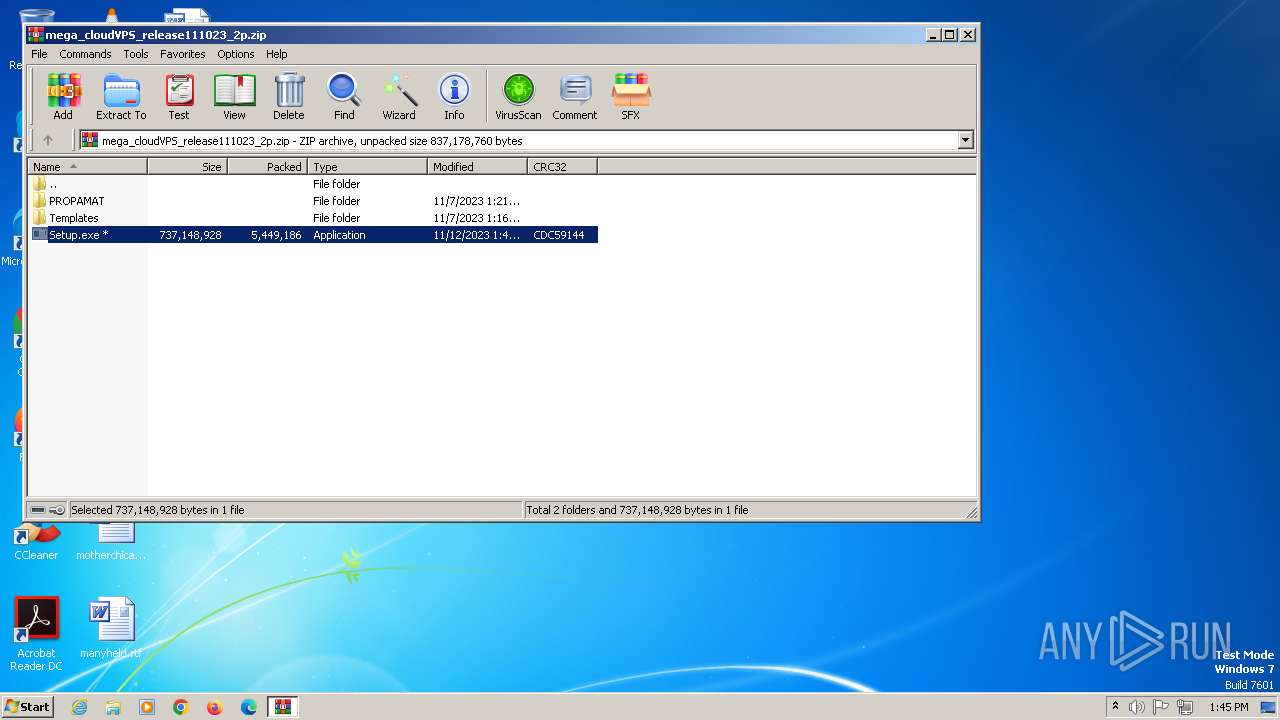Screen dimensions: 1280x720
Task: Show hidden tray icons arrow
Action: pos(1116,706)
